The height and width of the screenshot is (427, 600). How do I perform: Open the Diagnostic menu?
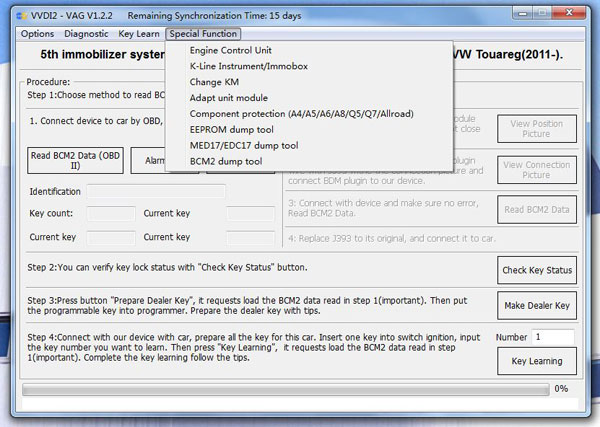(x=86, y=34)
